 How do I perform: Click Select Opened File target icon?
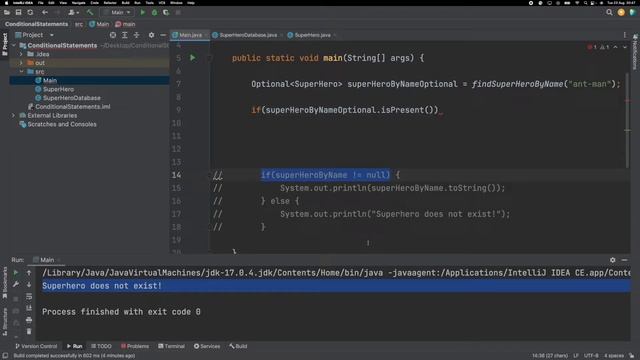point(113,35)
